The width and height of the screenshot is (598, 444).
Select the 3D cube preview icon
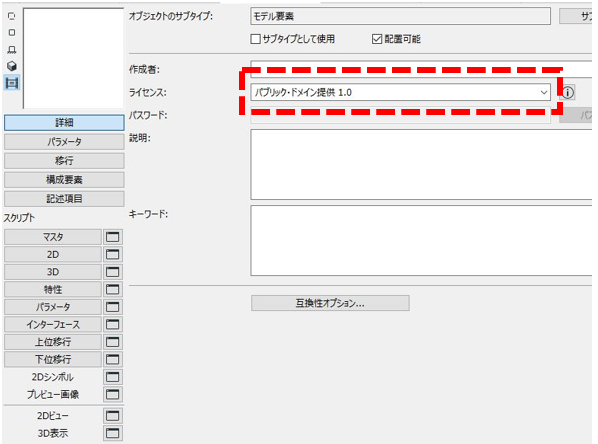[12, 66]
